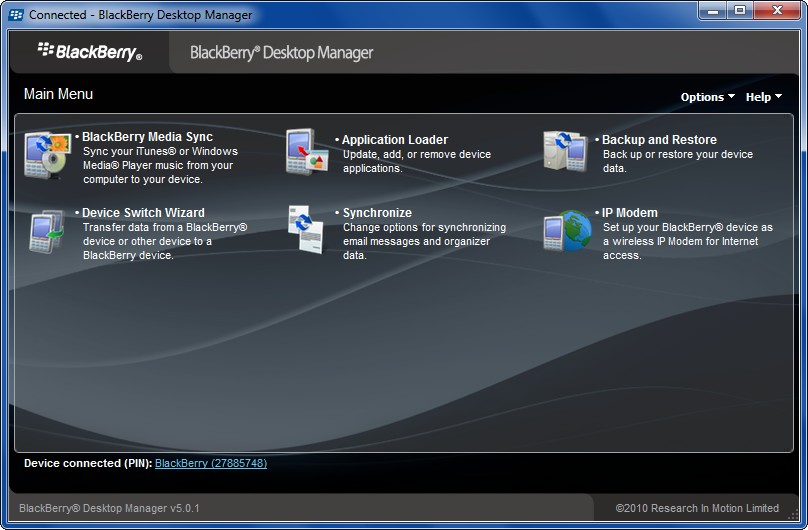Open the Help dropdown menu

pyautogui.click(x=764, y=97)
